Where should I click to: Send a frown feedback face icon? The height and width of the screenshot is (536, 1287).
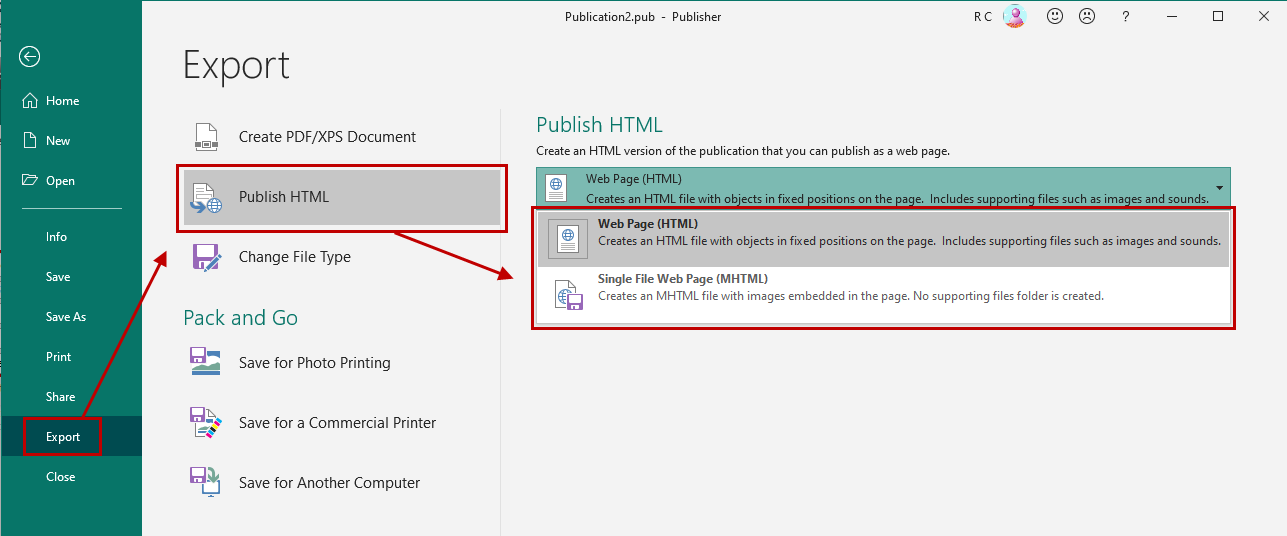click(x=1085, y=17)
